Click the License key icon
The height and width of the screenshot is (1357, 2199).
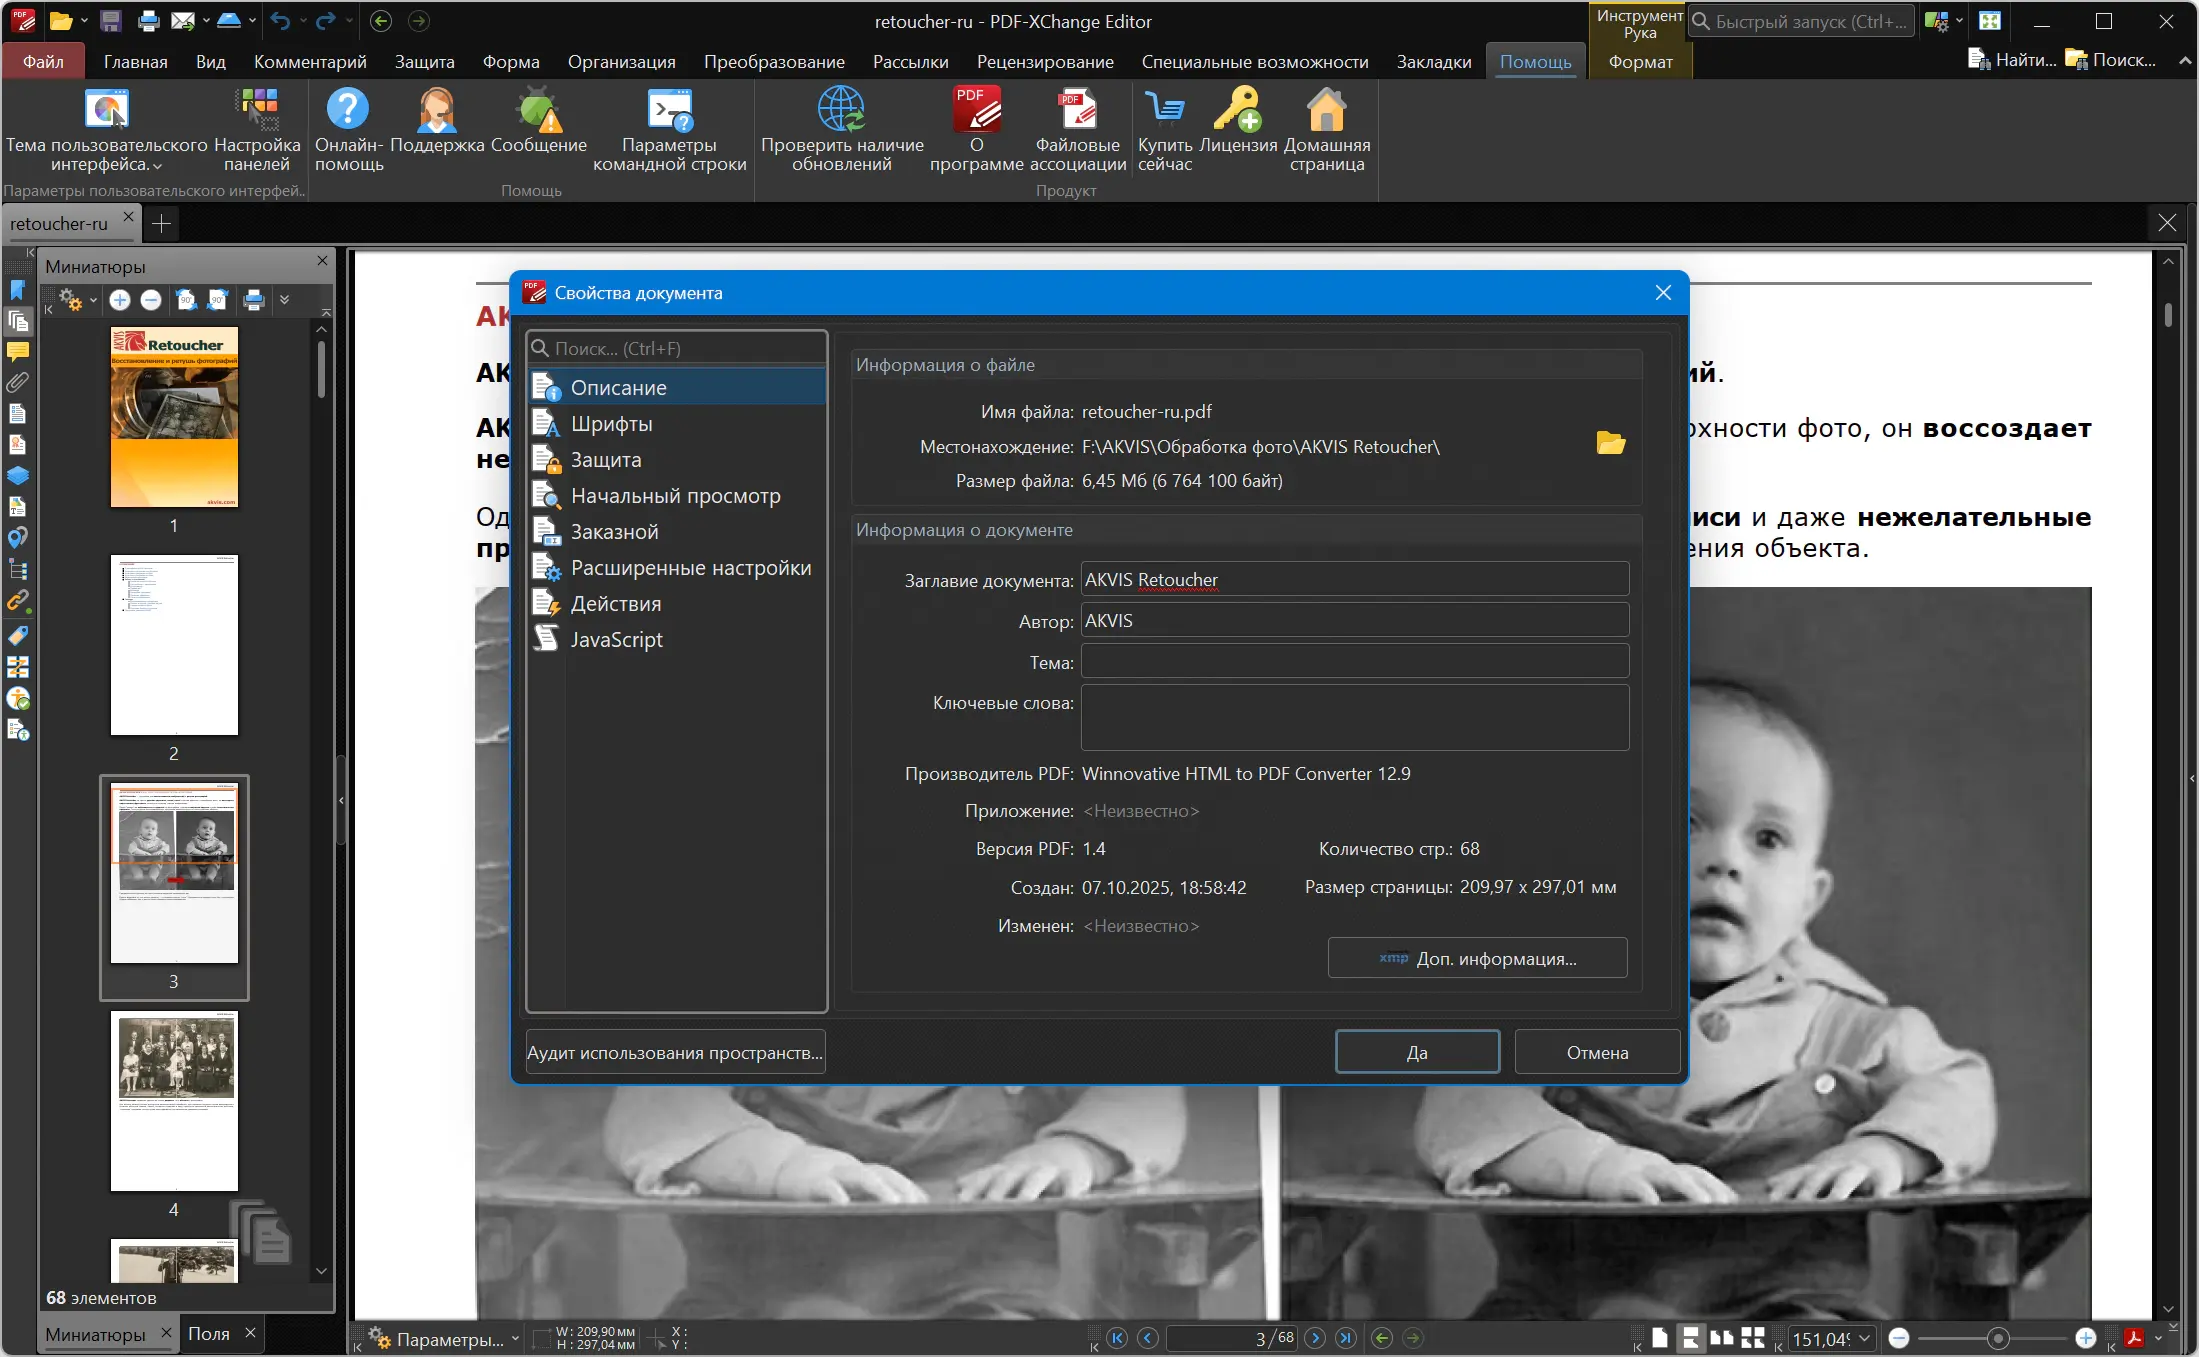1237,110
